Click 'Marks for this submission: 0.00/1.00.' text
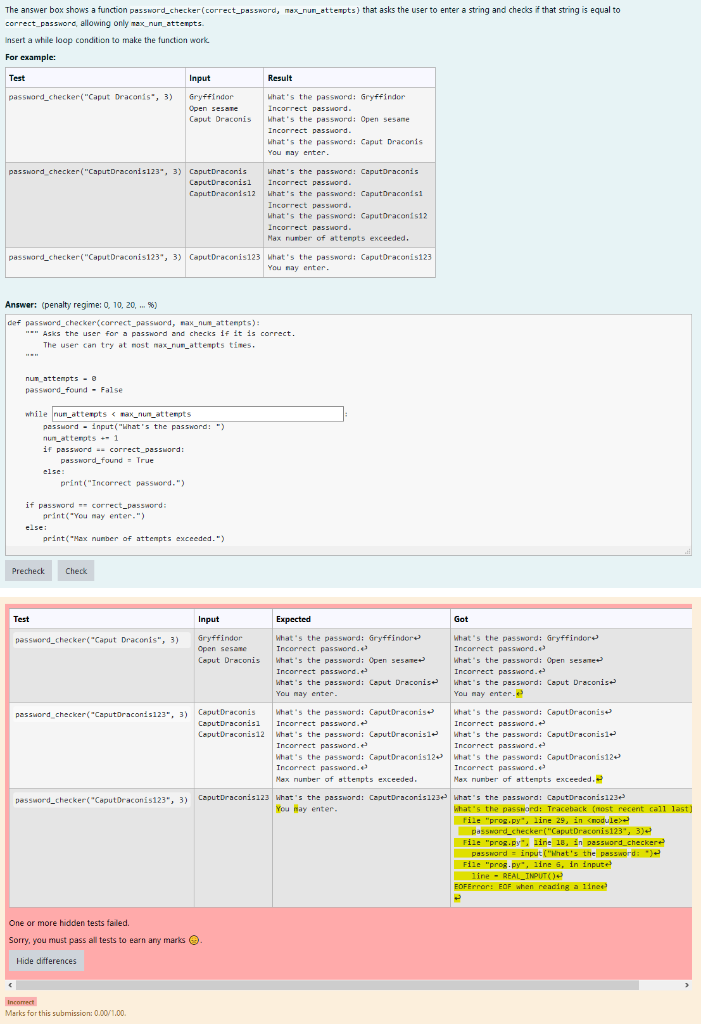This screenshot has width=701, height=1024. tap(66, 1014)
